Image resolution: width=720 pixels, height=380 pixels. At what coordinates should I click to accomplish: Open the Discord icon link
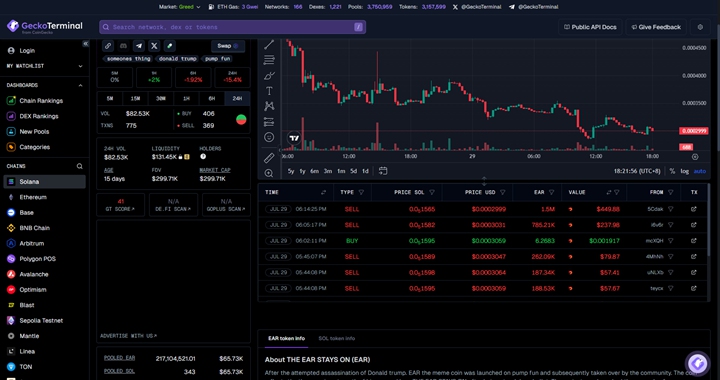point(124,46)
